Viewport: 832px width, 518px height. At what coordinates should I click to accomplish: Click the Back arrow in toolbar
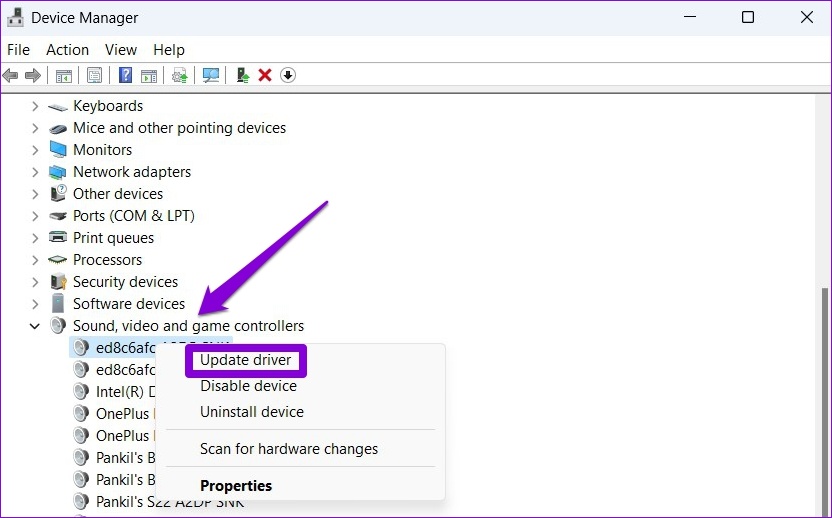(11, 75)
